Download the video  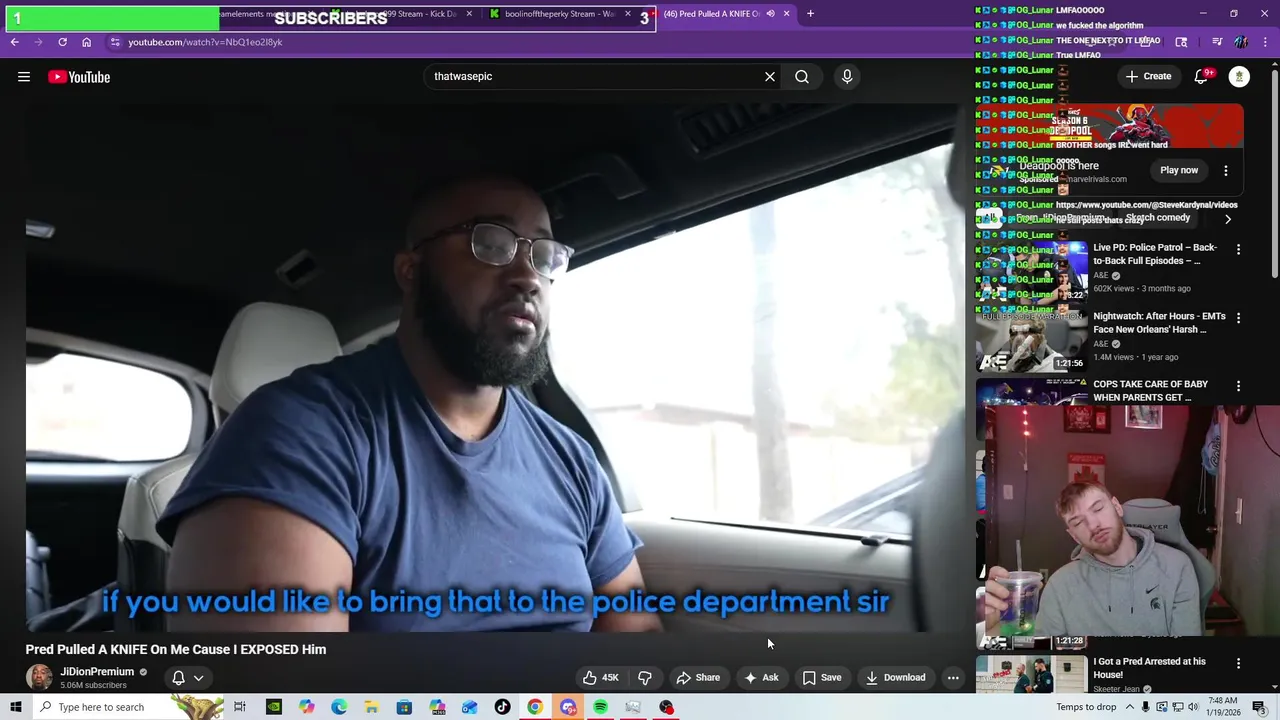(895, 677)
